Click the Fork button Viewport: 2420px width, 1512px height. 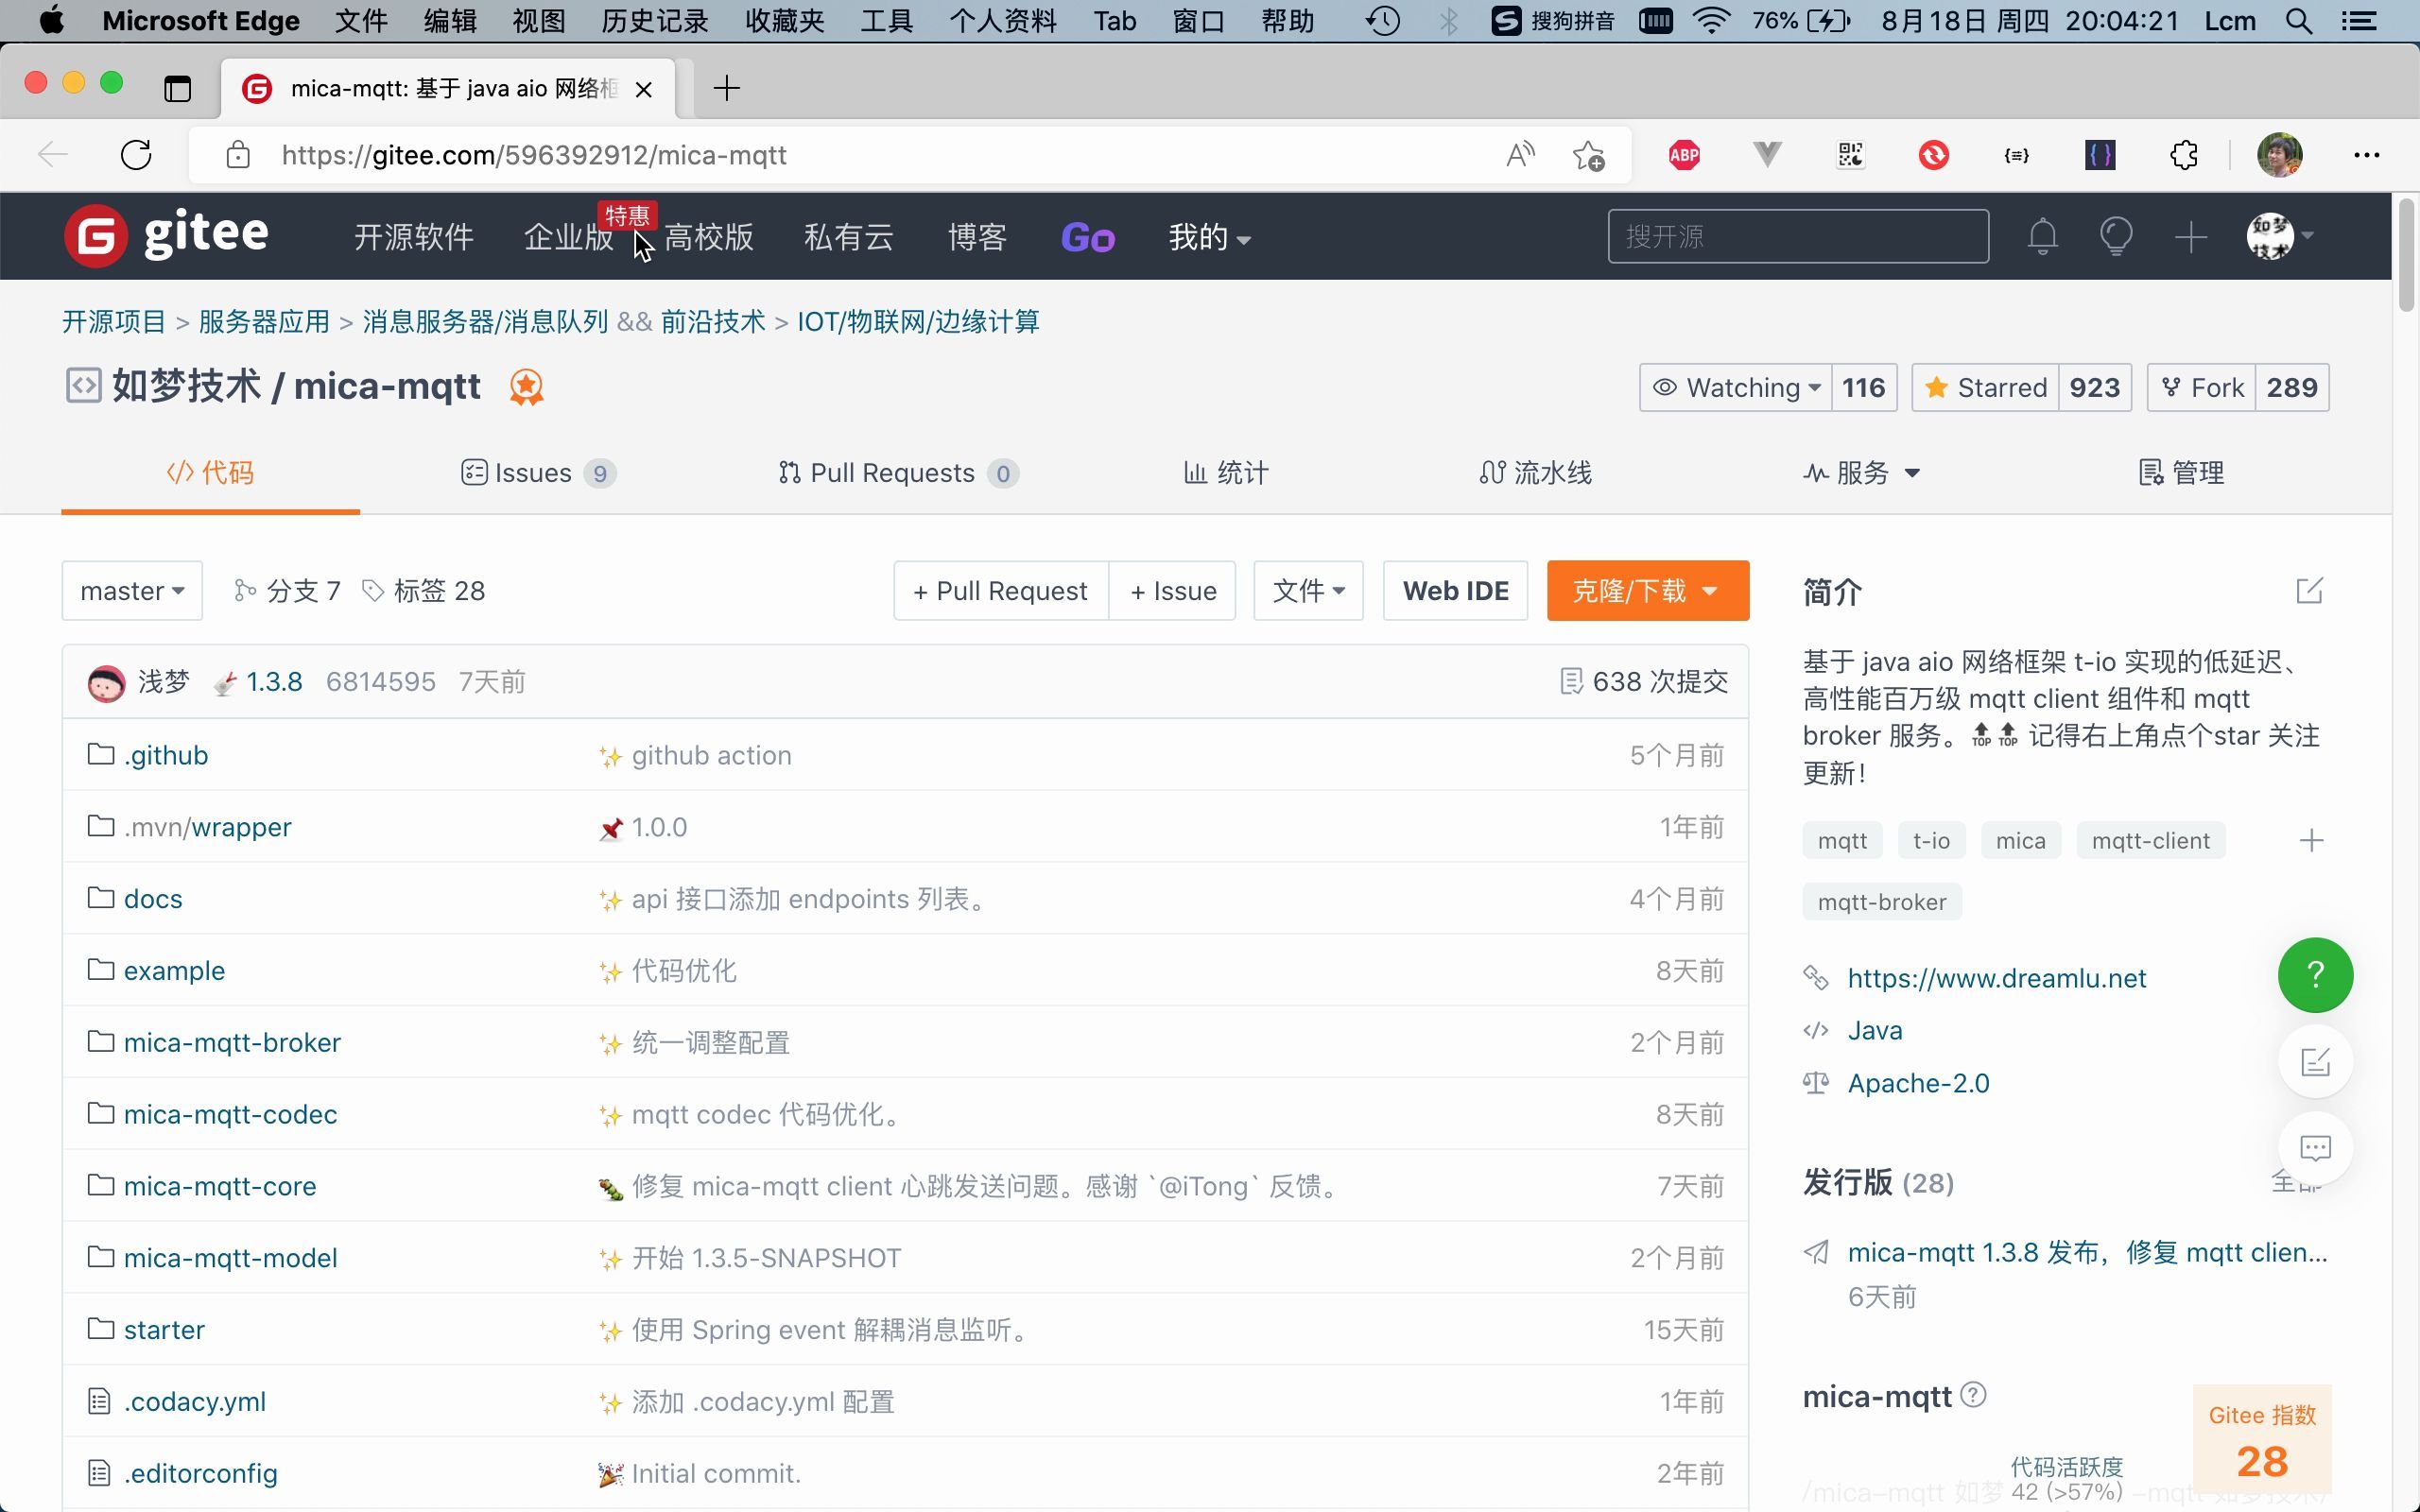click(2201, 387)
